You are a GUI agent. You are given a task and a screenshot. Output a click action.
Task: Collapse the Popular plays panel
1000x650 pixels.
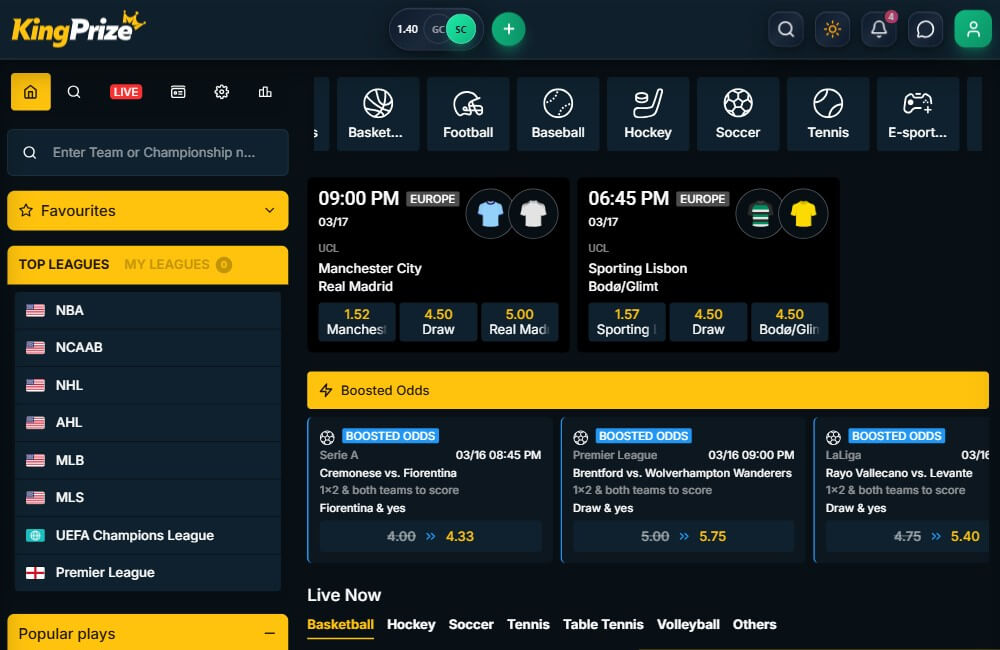tap(270, 633)
